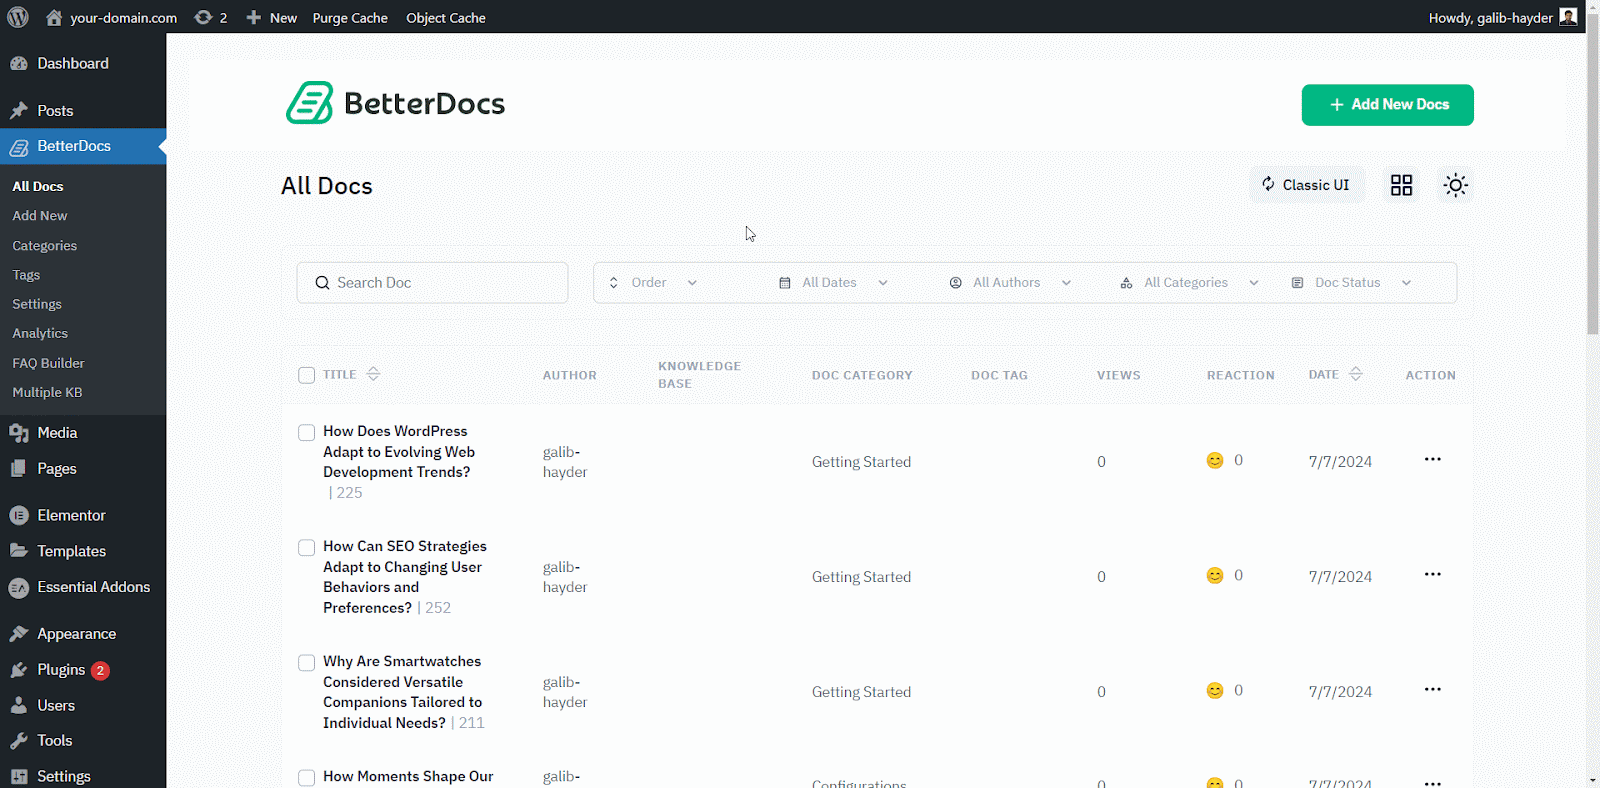Open Tags submenu link
Viewport: 1600px width, 788px height.
(26, 275)
